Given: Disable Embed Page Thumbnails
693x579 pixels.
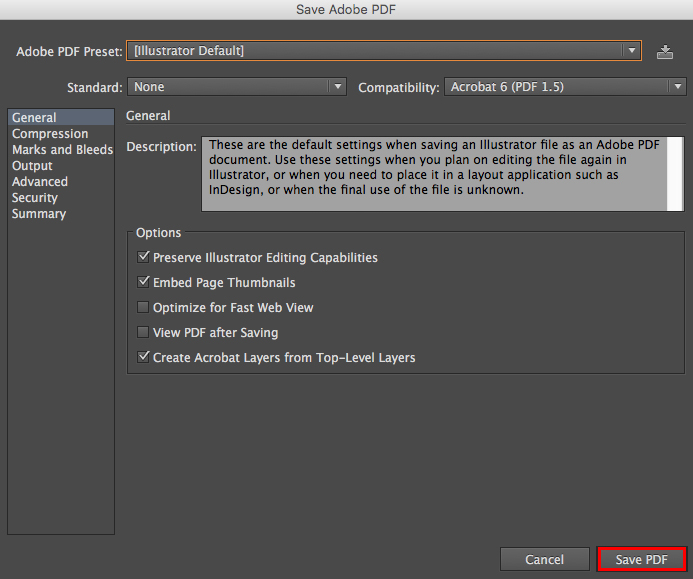Looking at the screenshot, I should click(142, 283).
